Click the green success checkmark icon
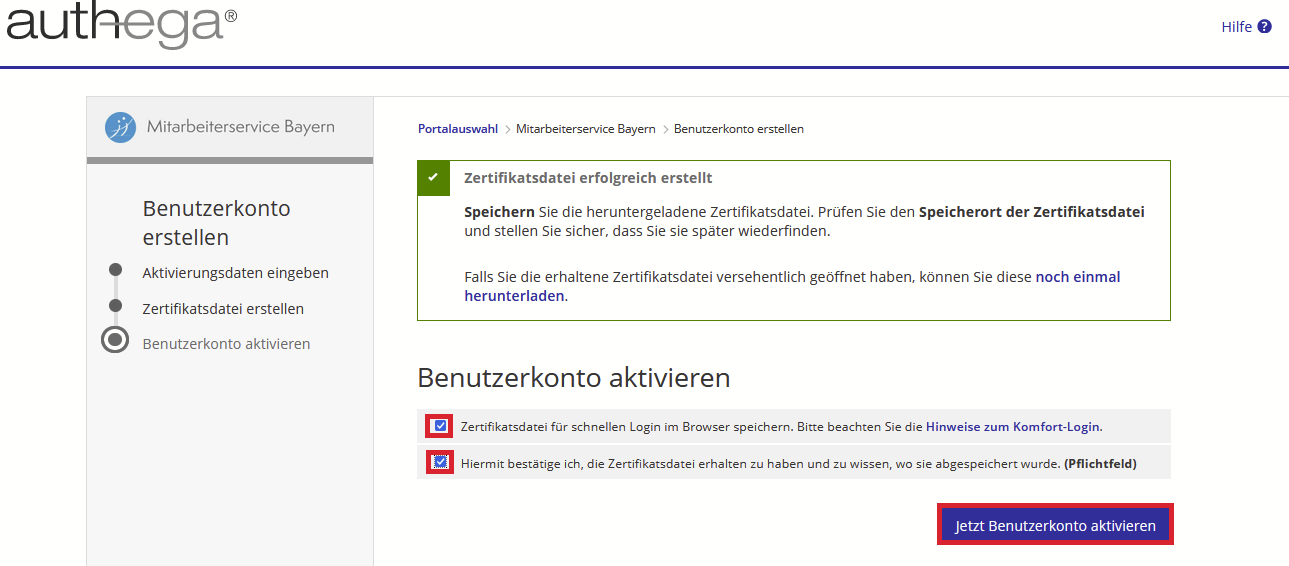Image resolution: width=1289 pixels, height=566 pixels. pyautogui.click(x=433, y=178)
